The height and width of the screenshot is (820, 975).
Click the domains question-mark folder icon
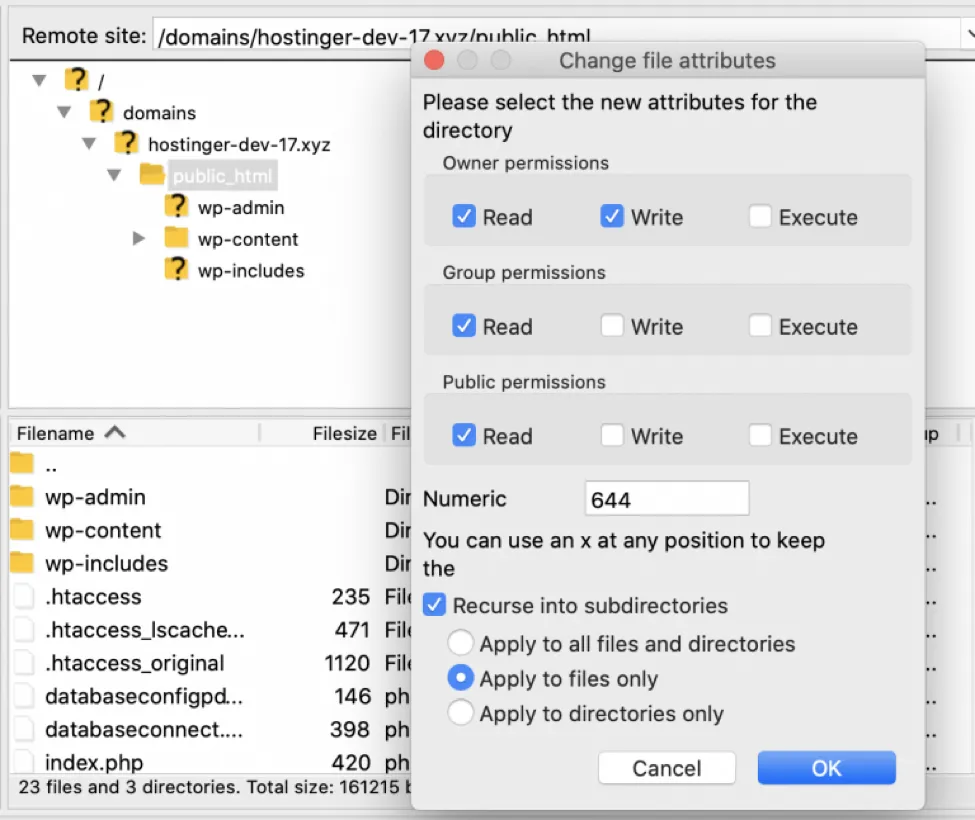(102, 112)
